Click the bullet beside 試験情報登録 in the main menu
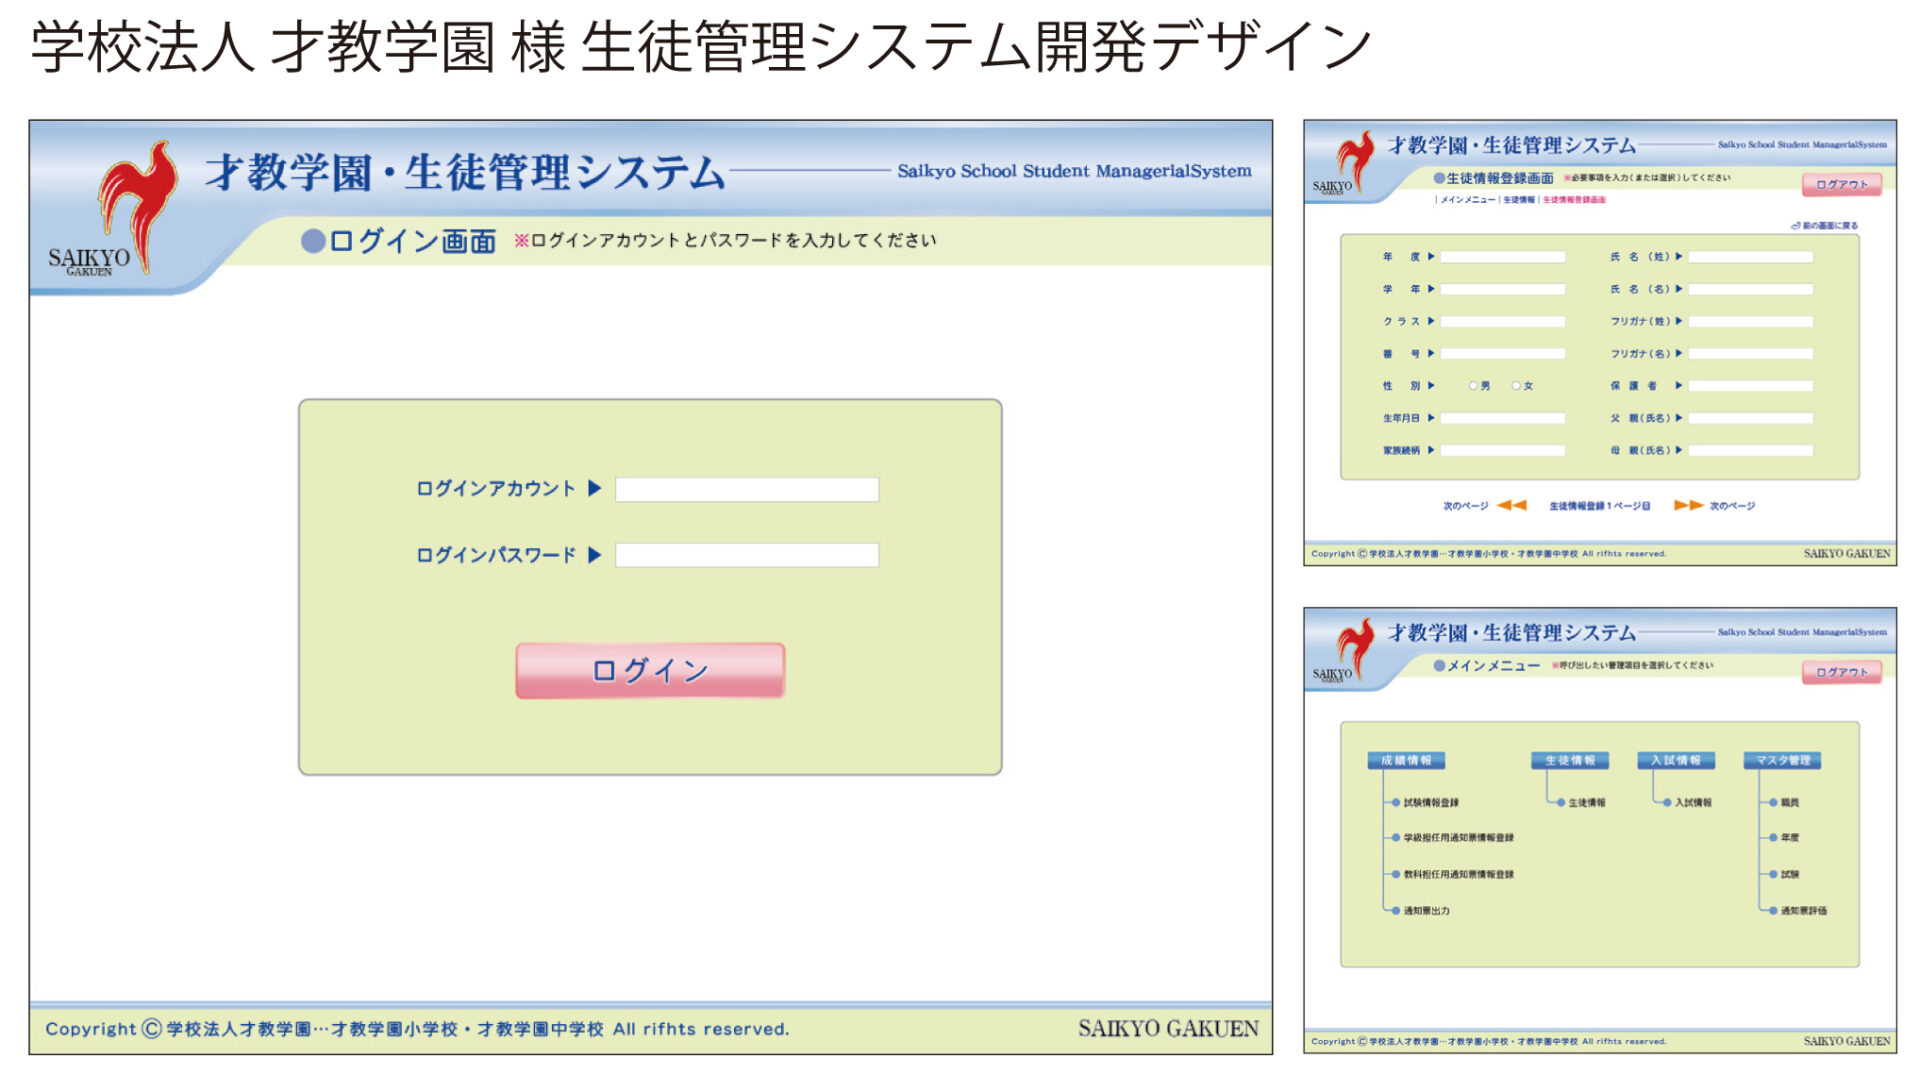 (1395, 802)
